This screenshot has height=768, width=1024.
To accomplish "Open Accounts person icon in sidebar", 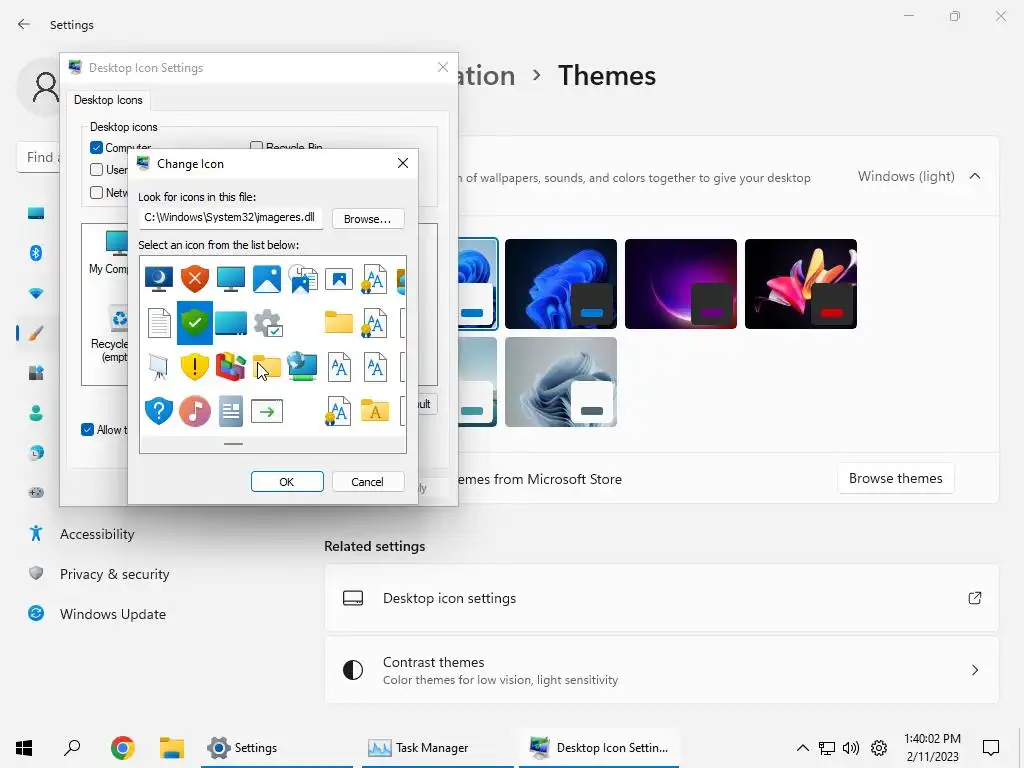I will tap(36, 413).
